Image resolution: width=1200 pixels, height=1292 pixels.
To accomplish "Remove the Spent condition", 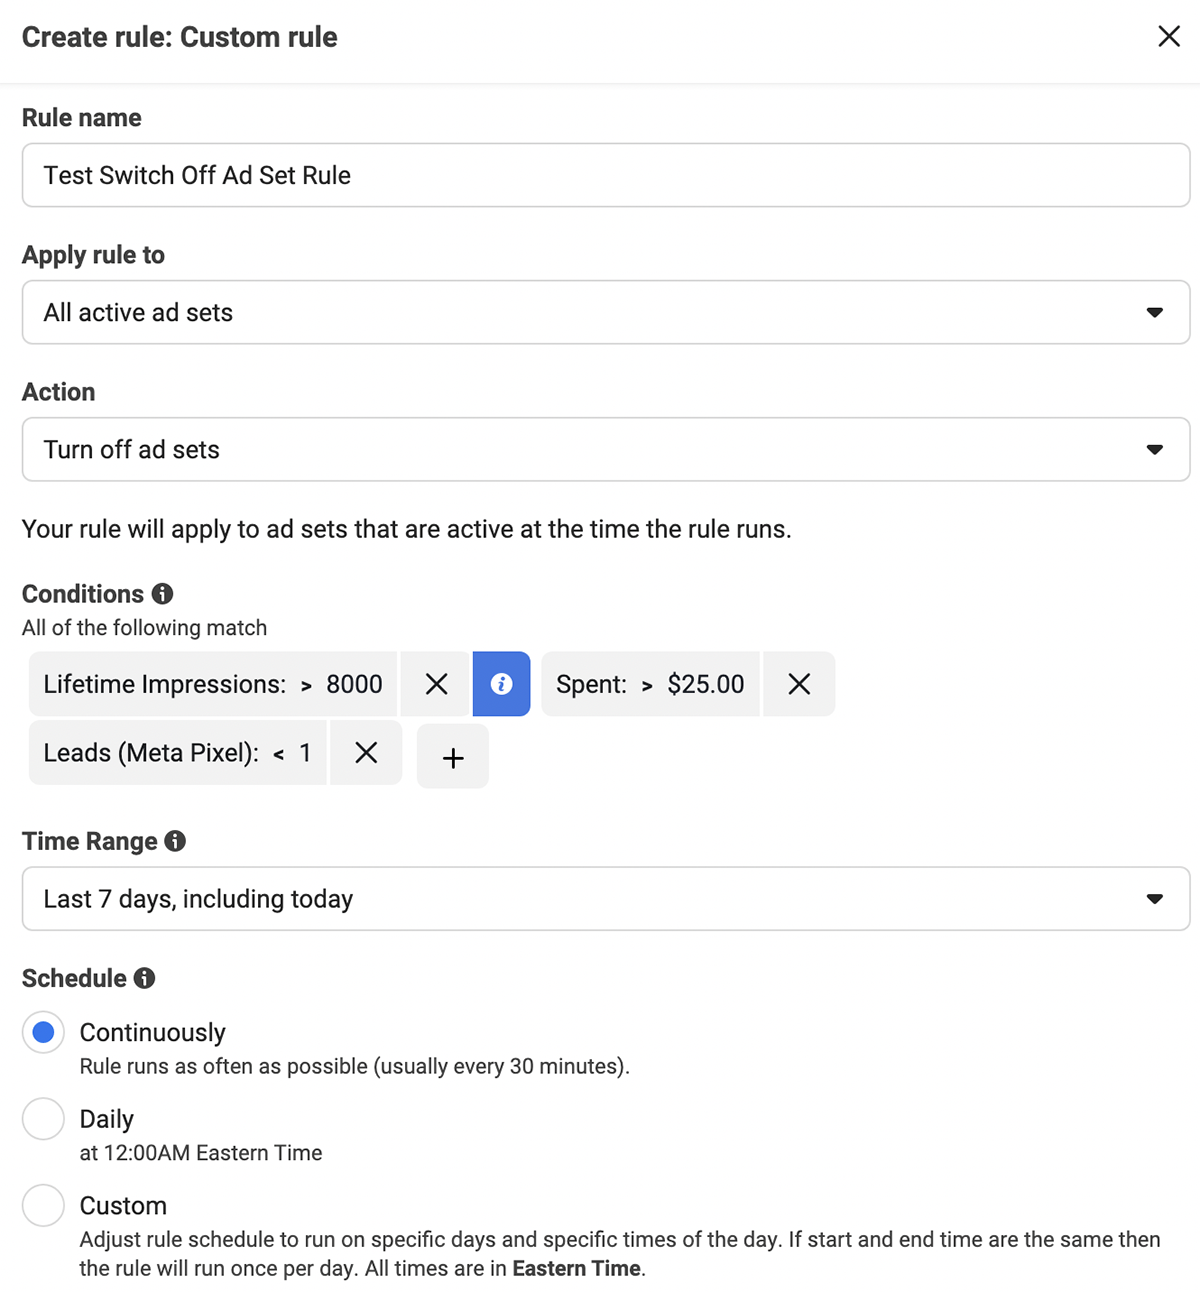I will 799,684.
